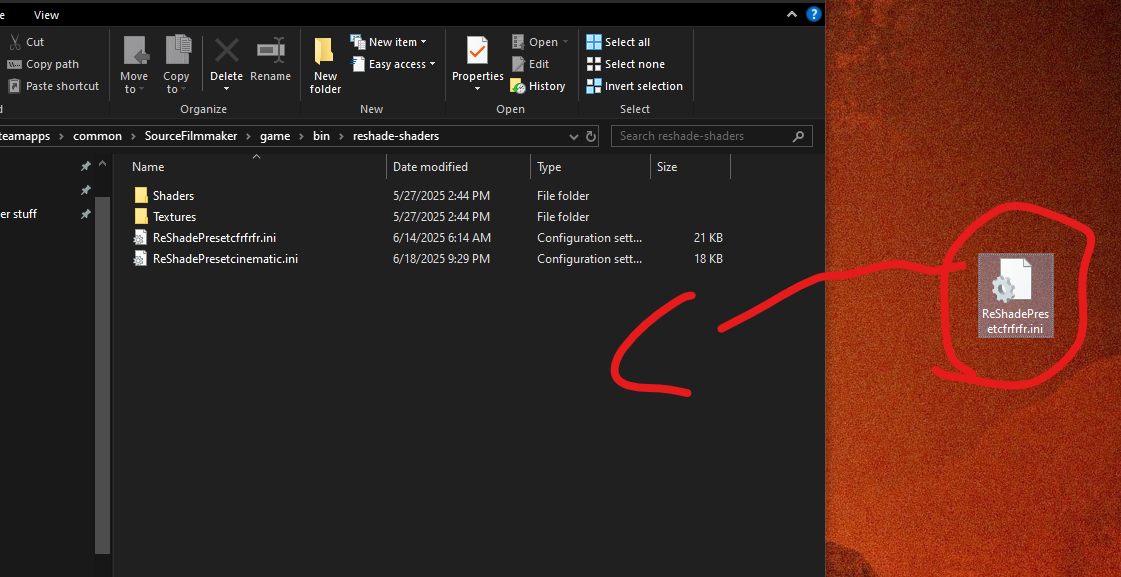The width and height of the screenshot is (1121, 577).
Task: Open file History
Action: coord(538,86)
